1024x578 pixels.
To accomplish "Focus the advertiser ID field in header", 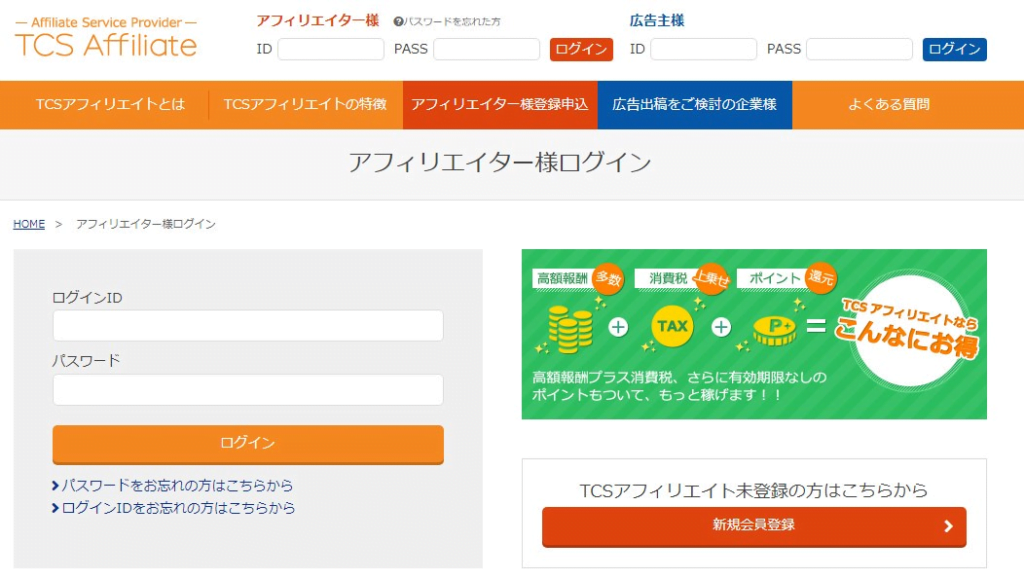I will coord(703,49).
